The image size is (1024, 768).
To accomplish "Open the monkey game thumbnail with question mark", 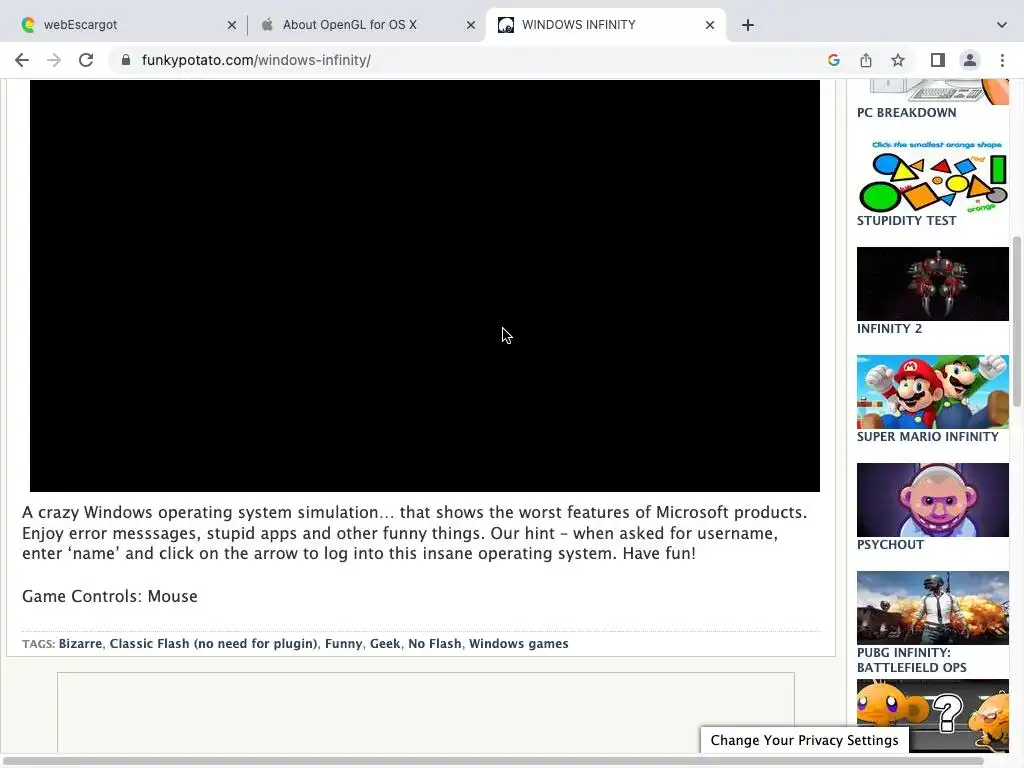I will pos(933,716).
